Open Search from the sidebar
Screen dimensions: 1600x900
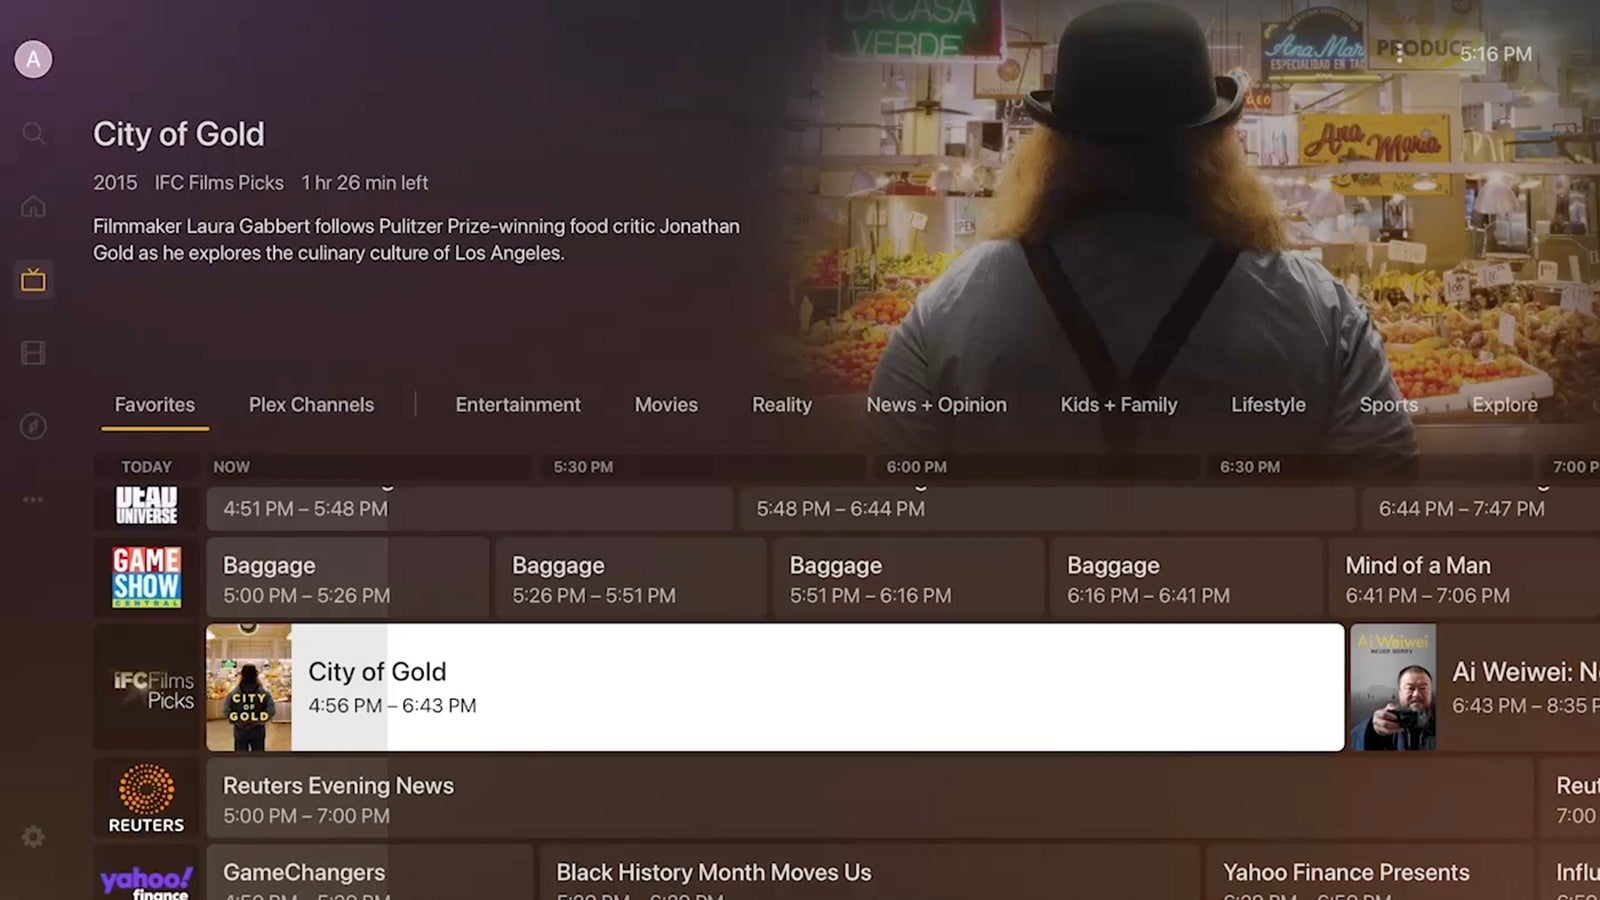(33, 133)
